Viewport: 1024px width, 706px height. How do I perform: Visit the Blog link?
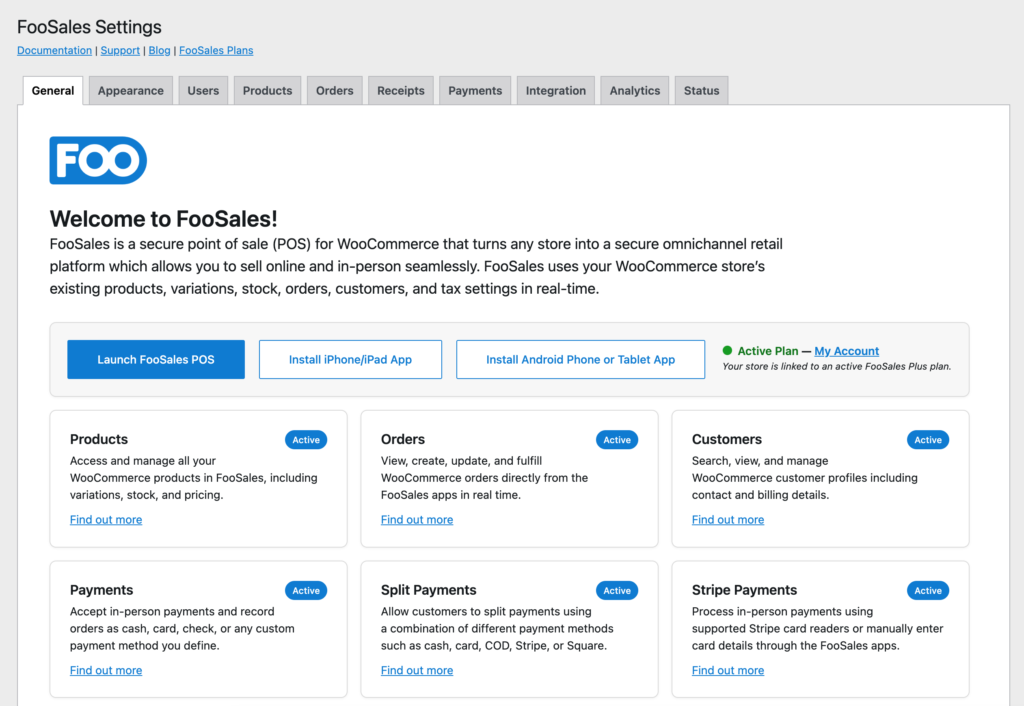159,50
